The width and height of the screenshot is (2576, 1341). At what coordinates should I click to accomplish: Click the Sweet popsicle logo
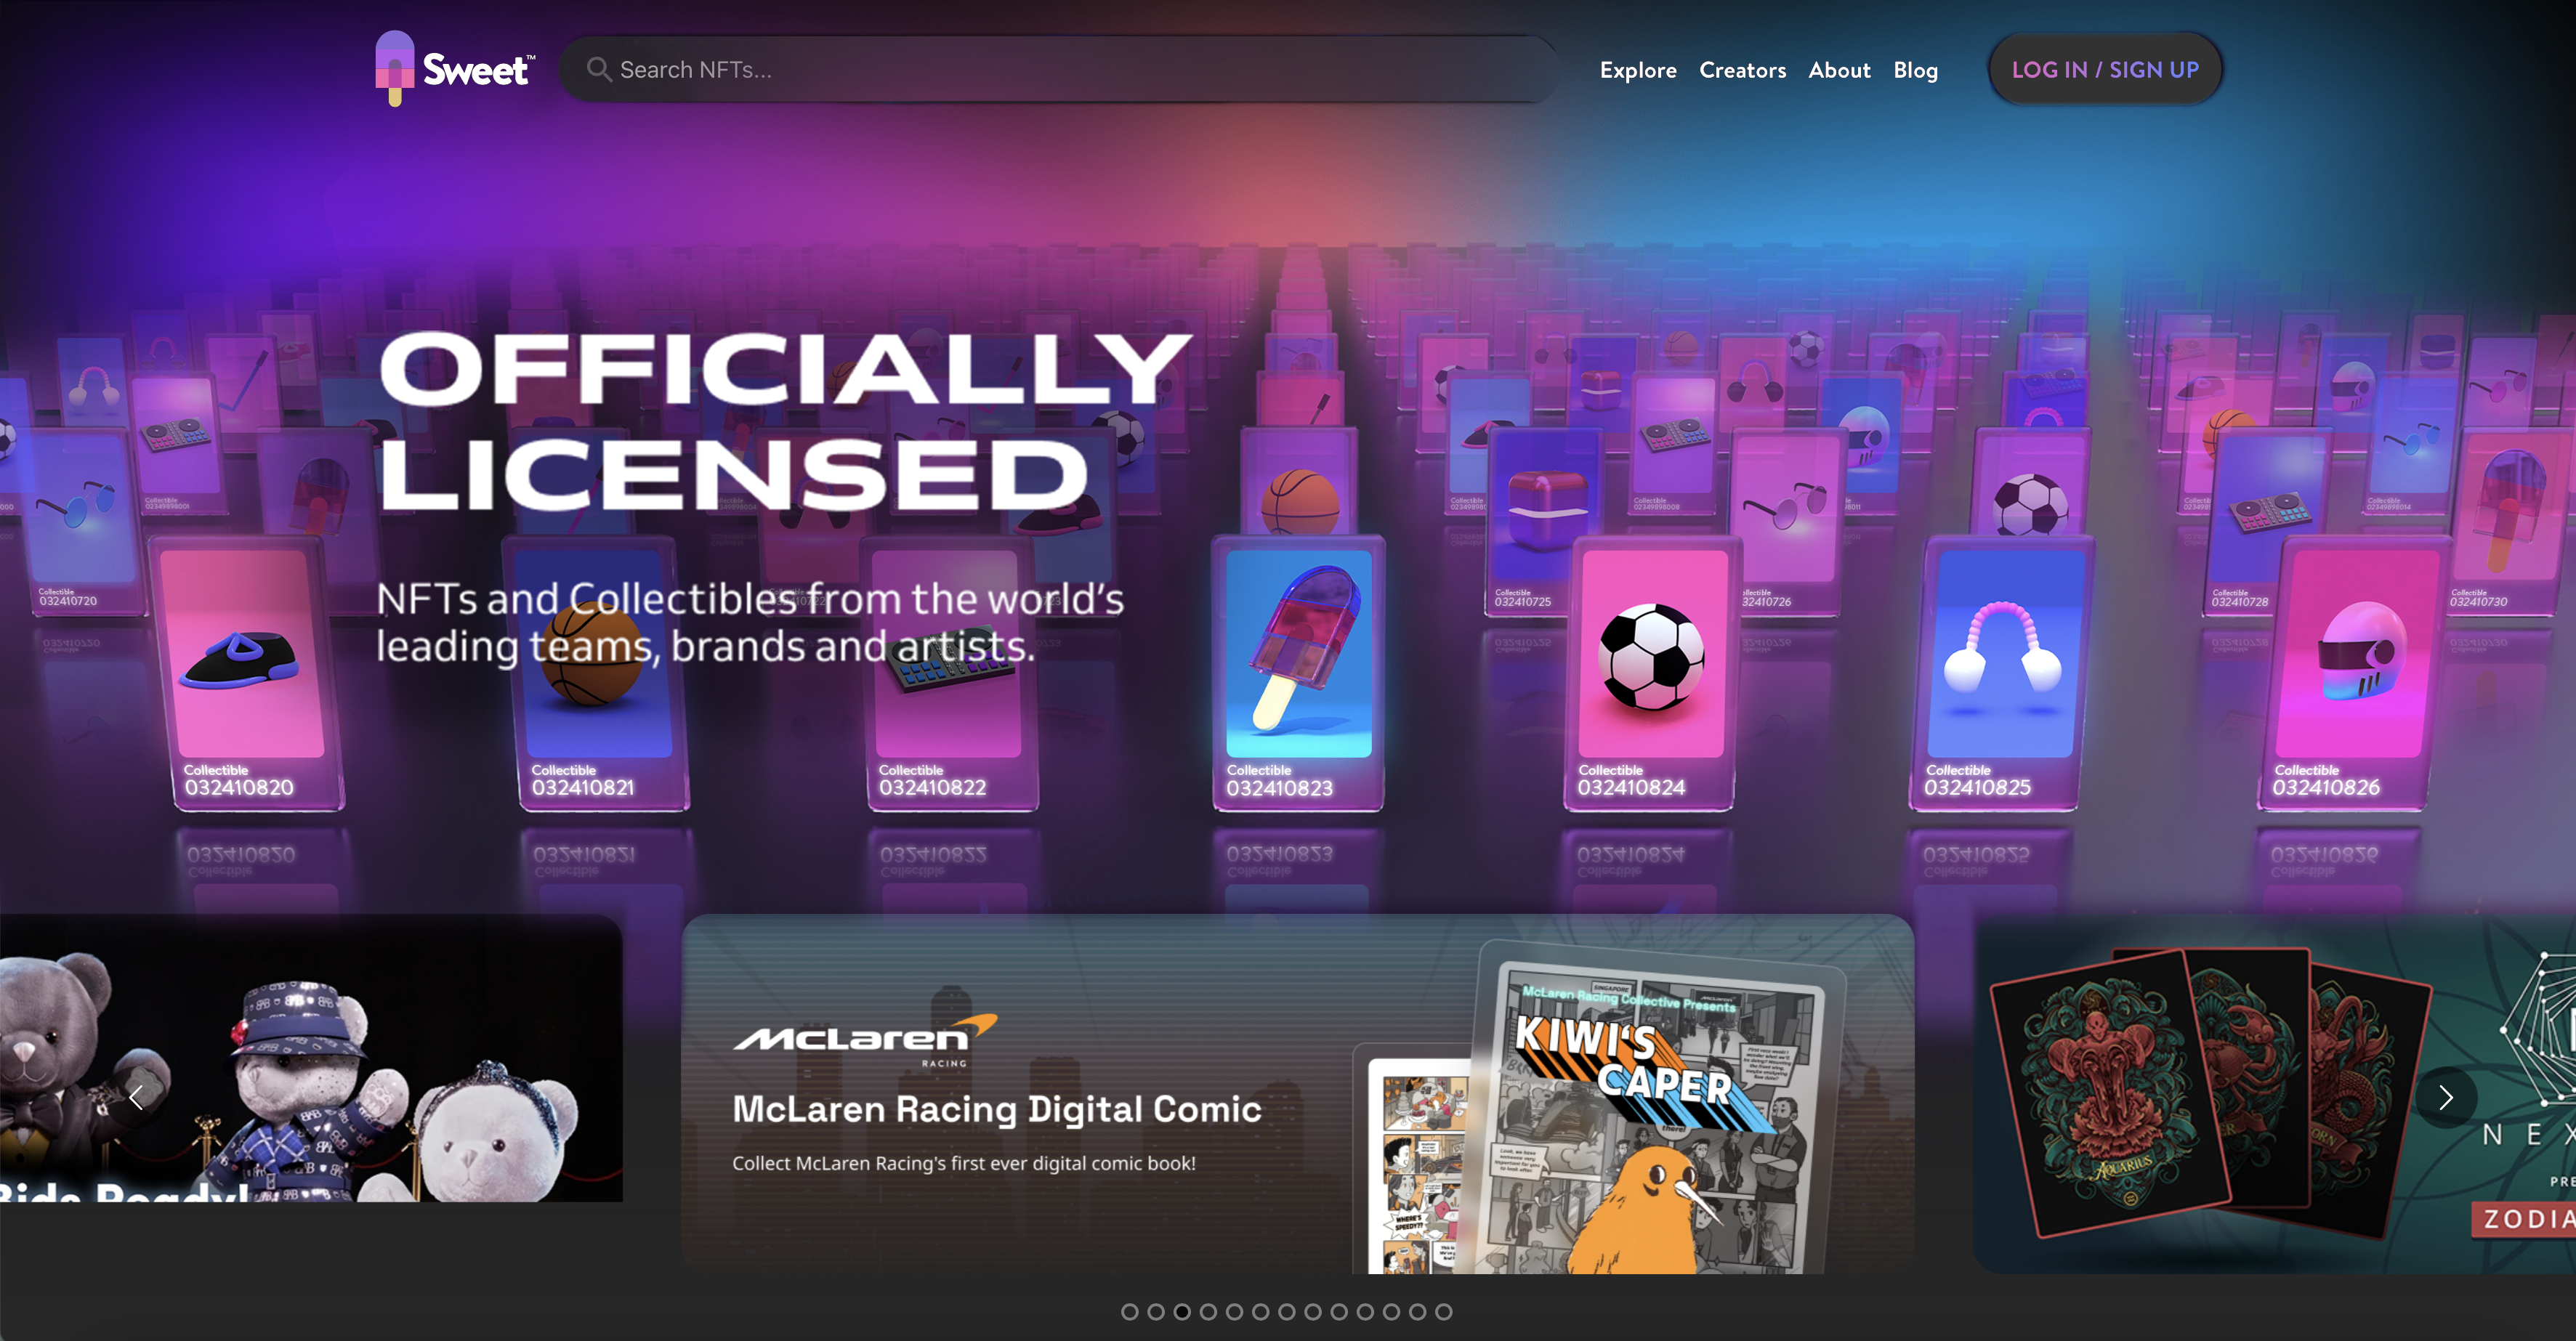point(455,68)
